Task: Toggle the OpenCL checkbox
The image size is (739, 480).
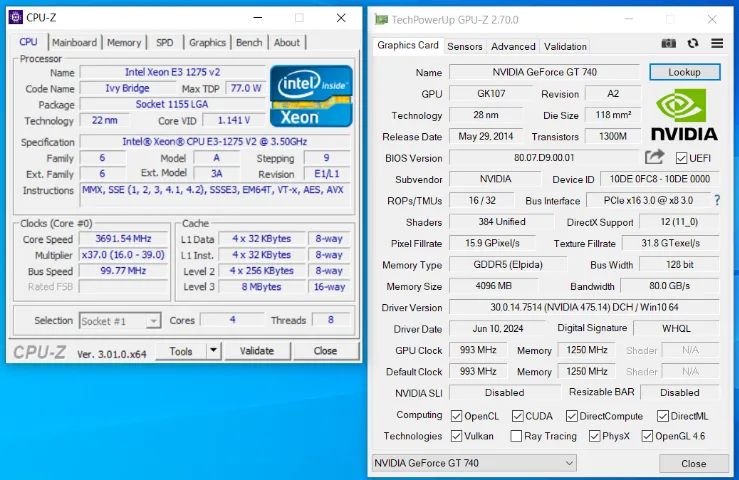Action: coord(456,416)
